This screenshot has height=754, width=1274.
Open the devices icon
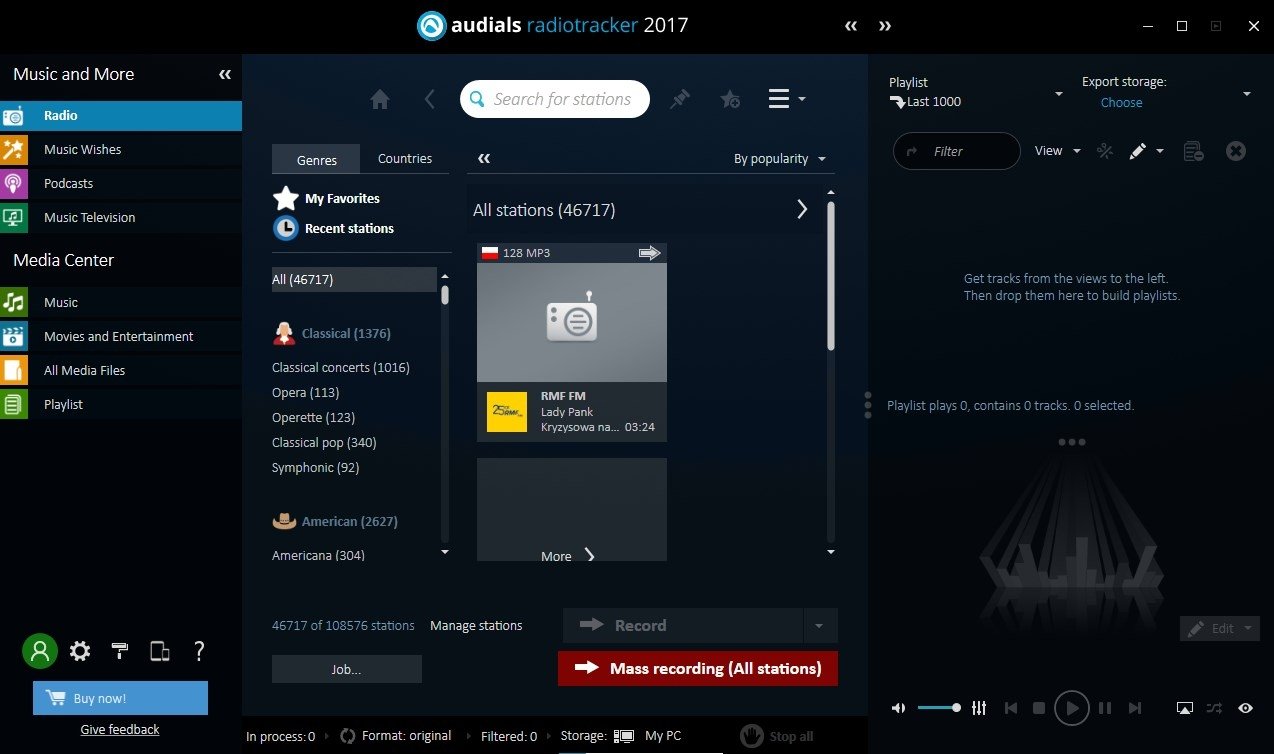159,651
